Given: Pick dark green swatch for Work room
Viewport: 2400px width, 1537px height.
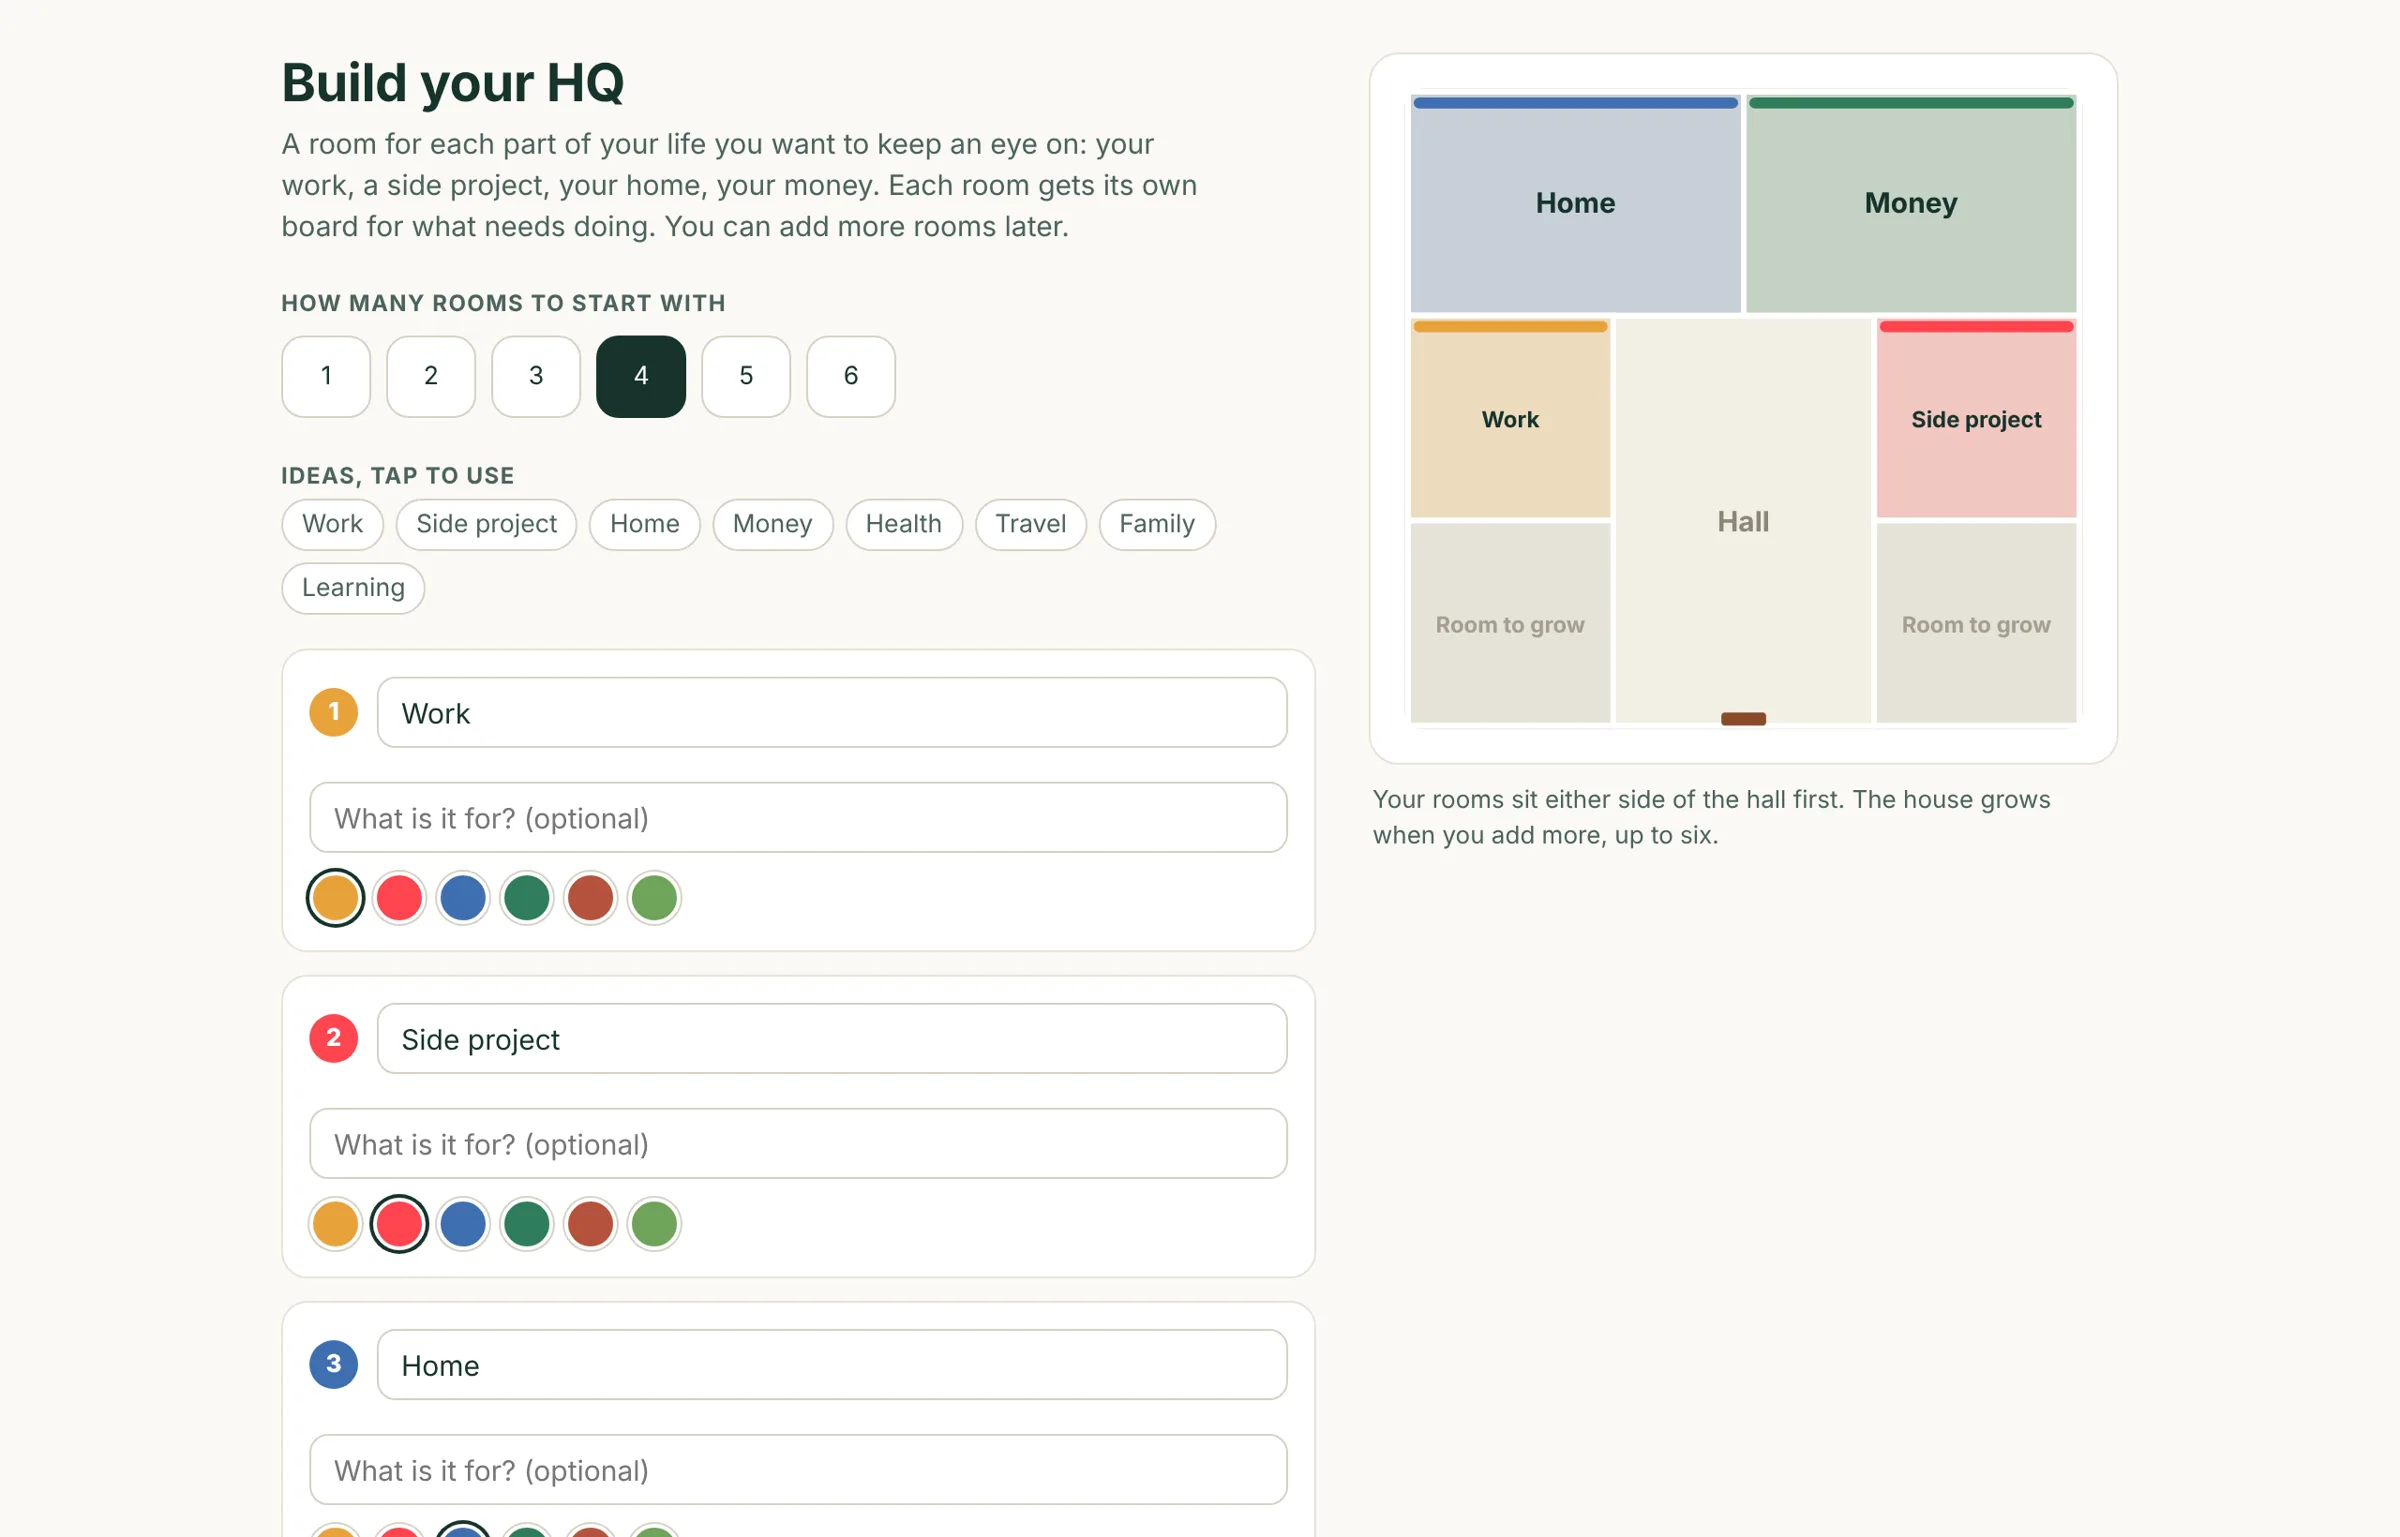Looking at the screenshot, I should pos(527,898).
